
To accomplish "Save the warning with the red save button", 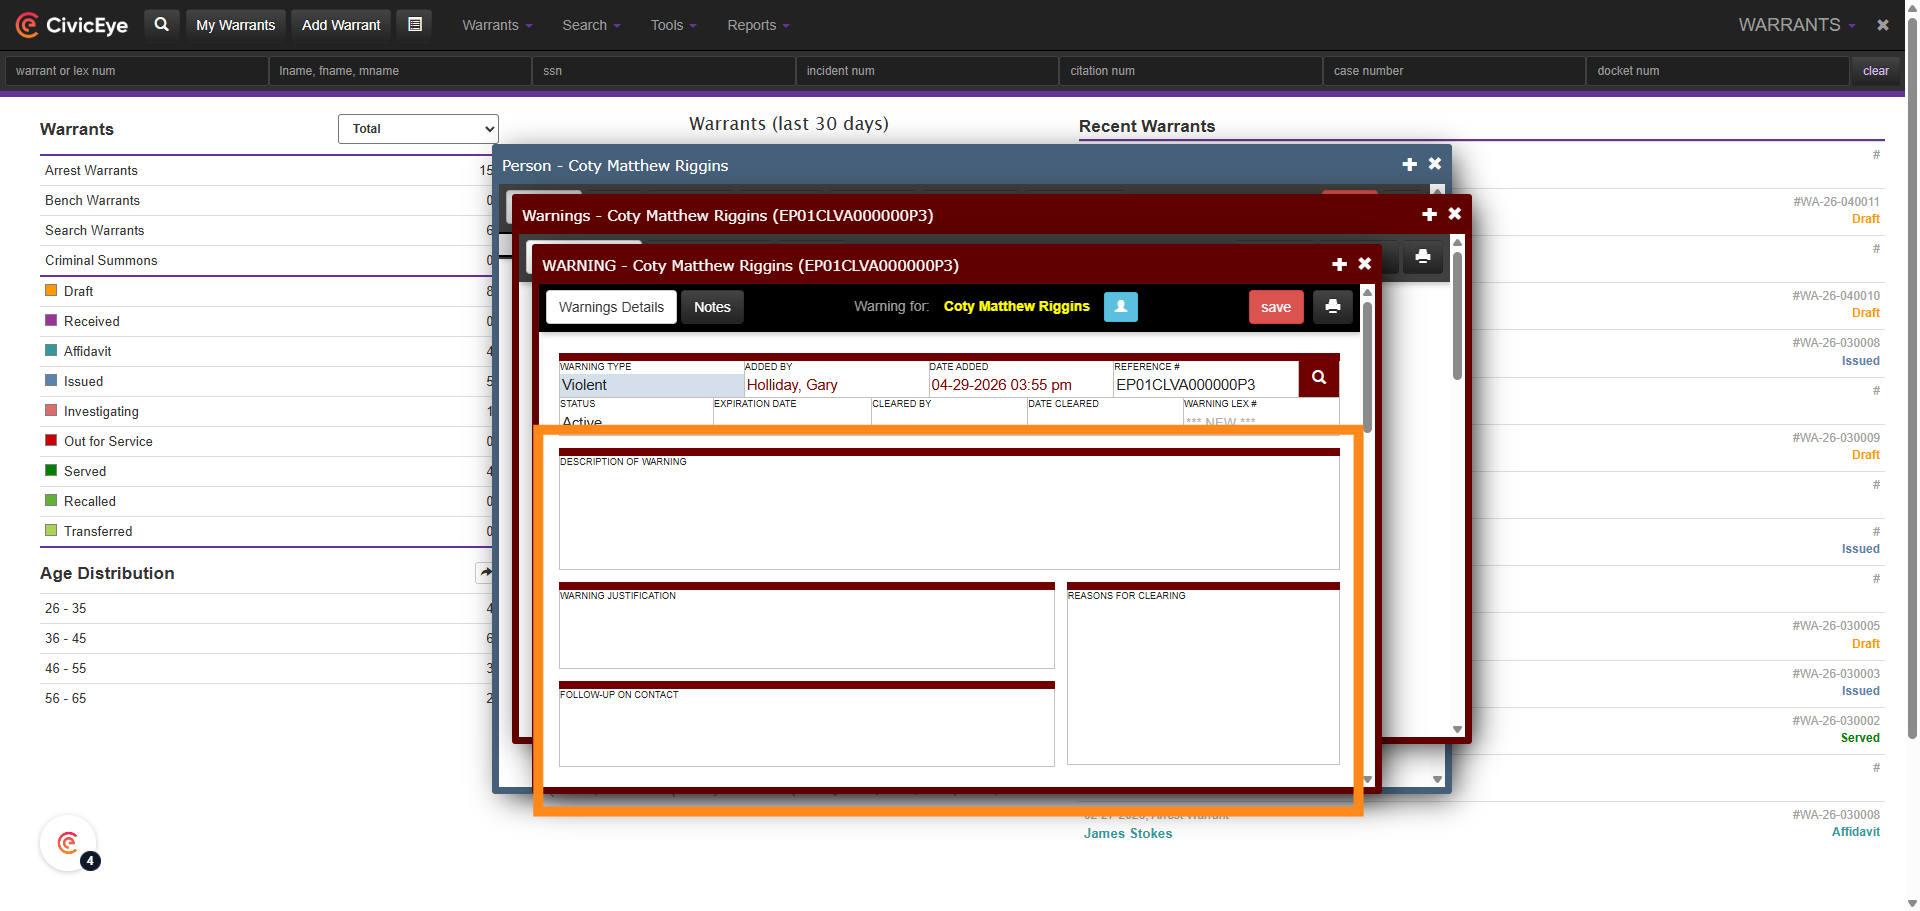I will click(x=1276, y=307).
